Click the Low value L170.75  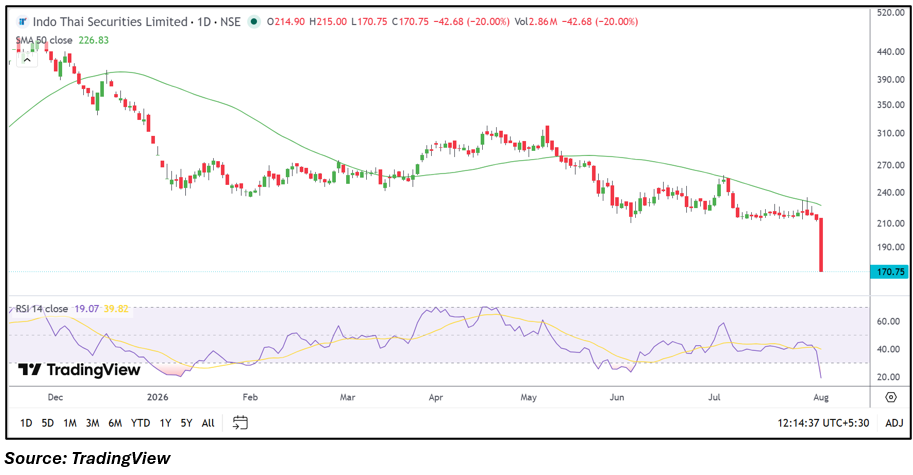[369, 22]
